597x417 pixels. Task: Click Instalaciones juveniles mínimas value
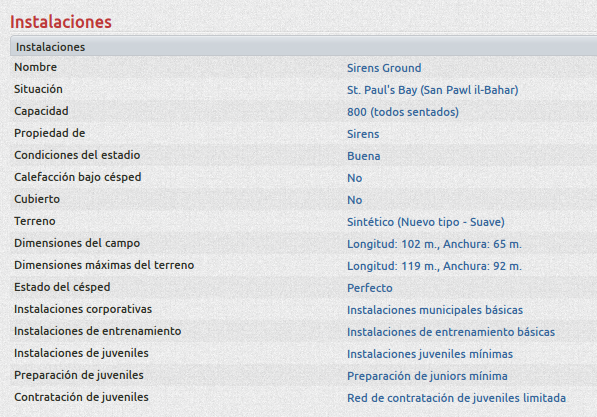(430, 354)
